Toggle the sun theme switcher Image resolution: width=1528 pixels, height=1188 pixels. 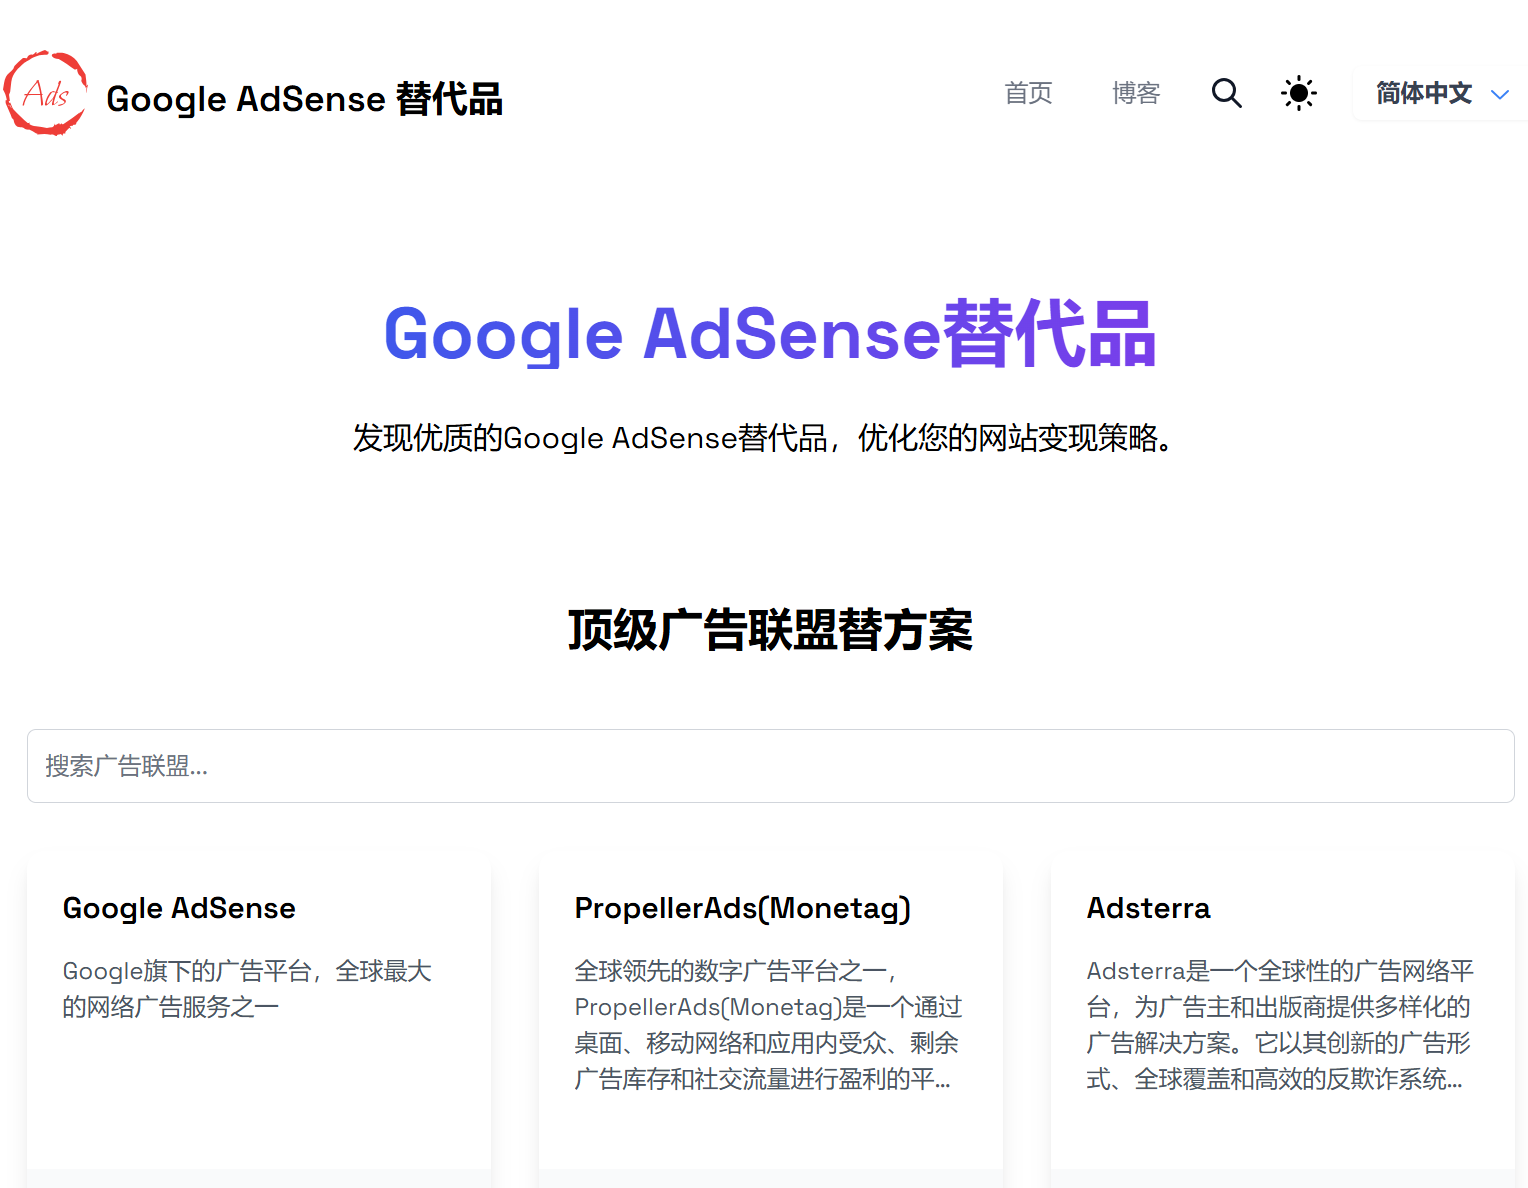click(1298, 93)
